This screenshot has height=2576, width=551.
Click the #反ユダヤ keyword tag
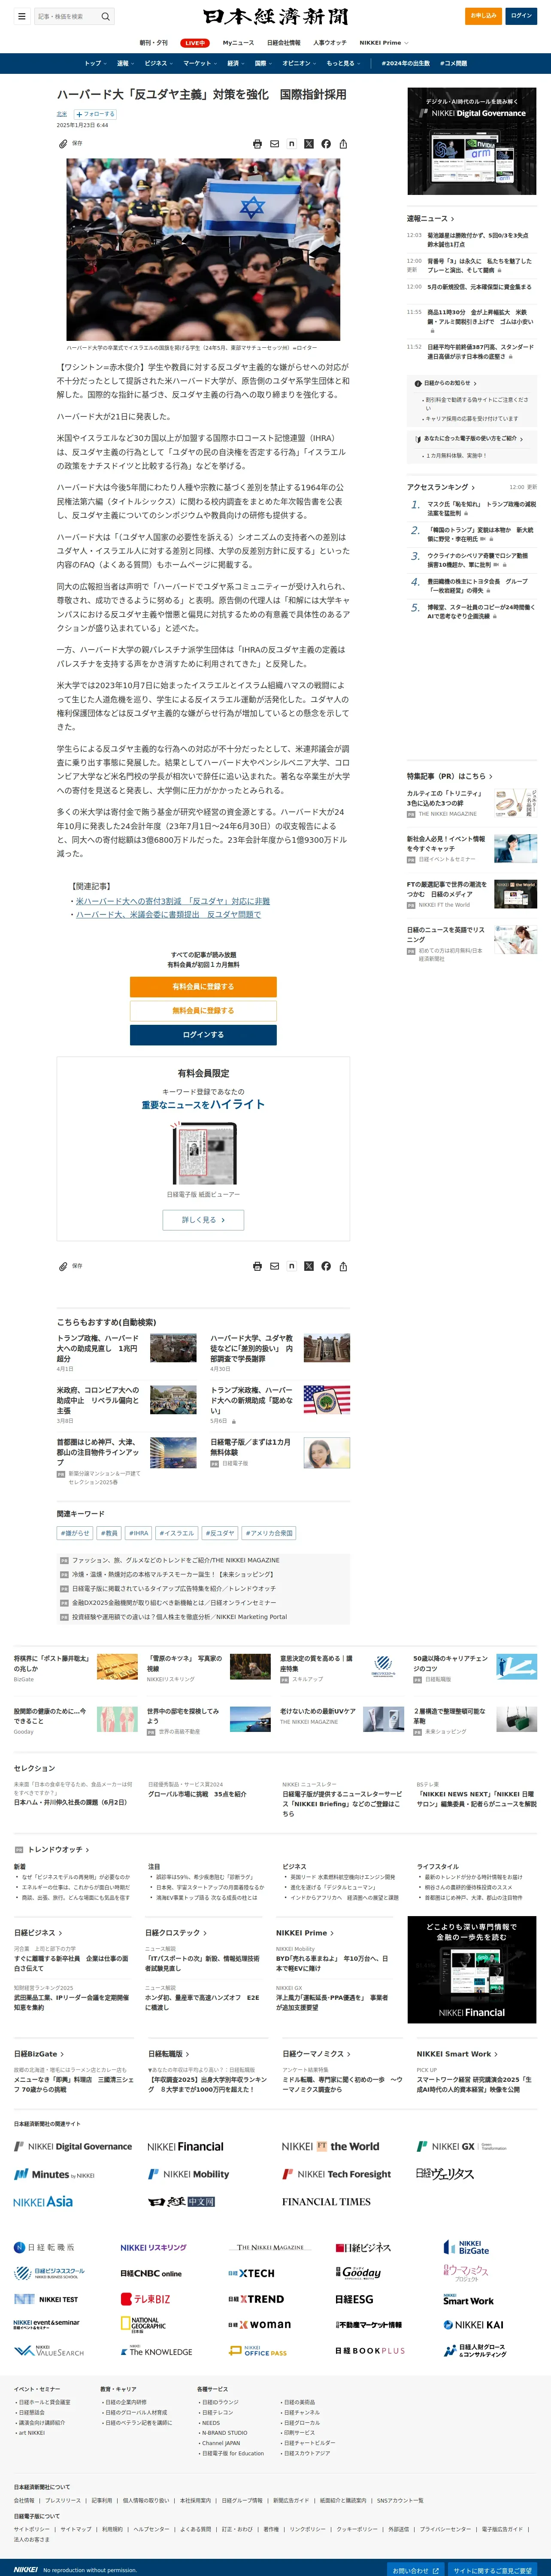pos(220,1533)
